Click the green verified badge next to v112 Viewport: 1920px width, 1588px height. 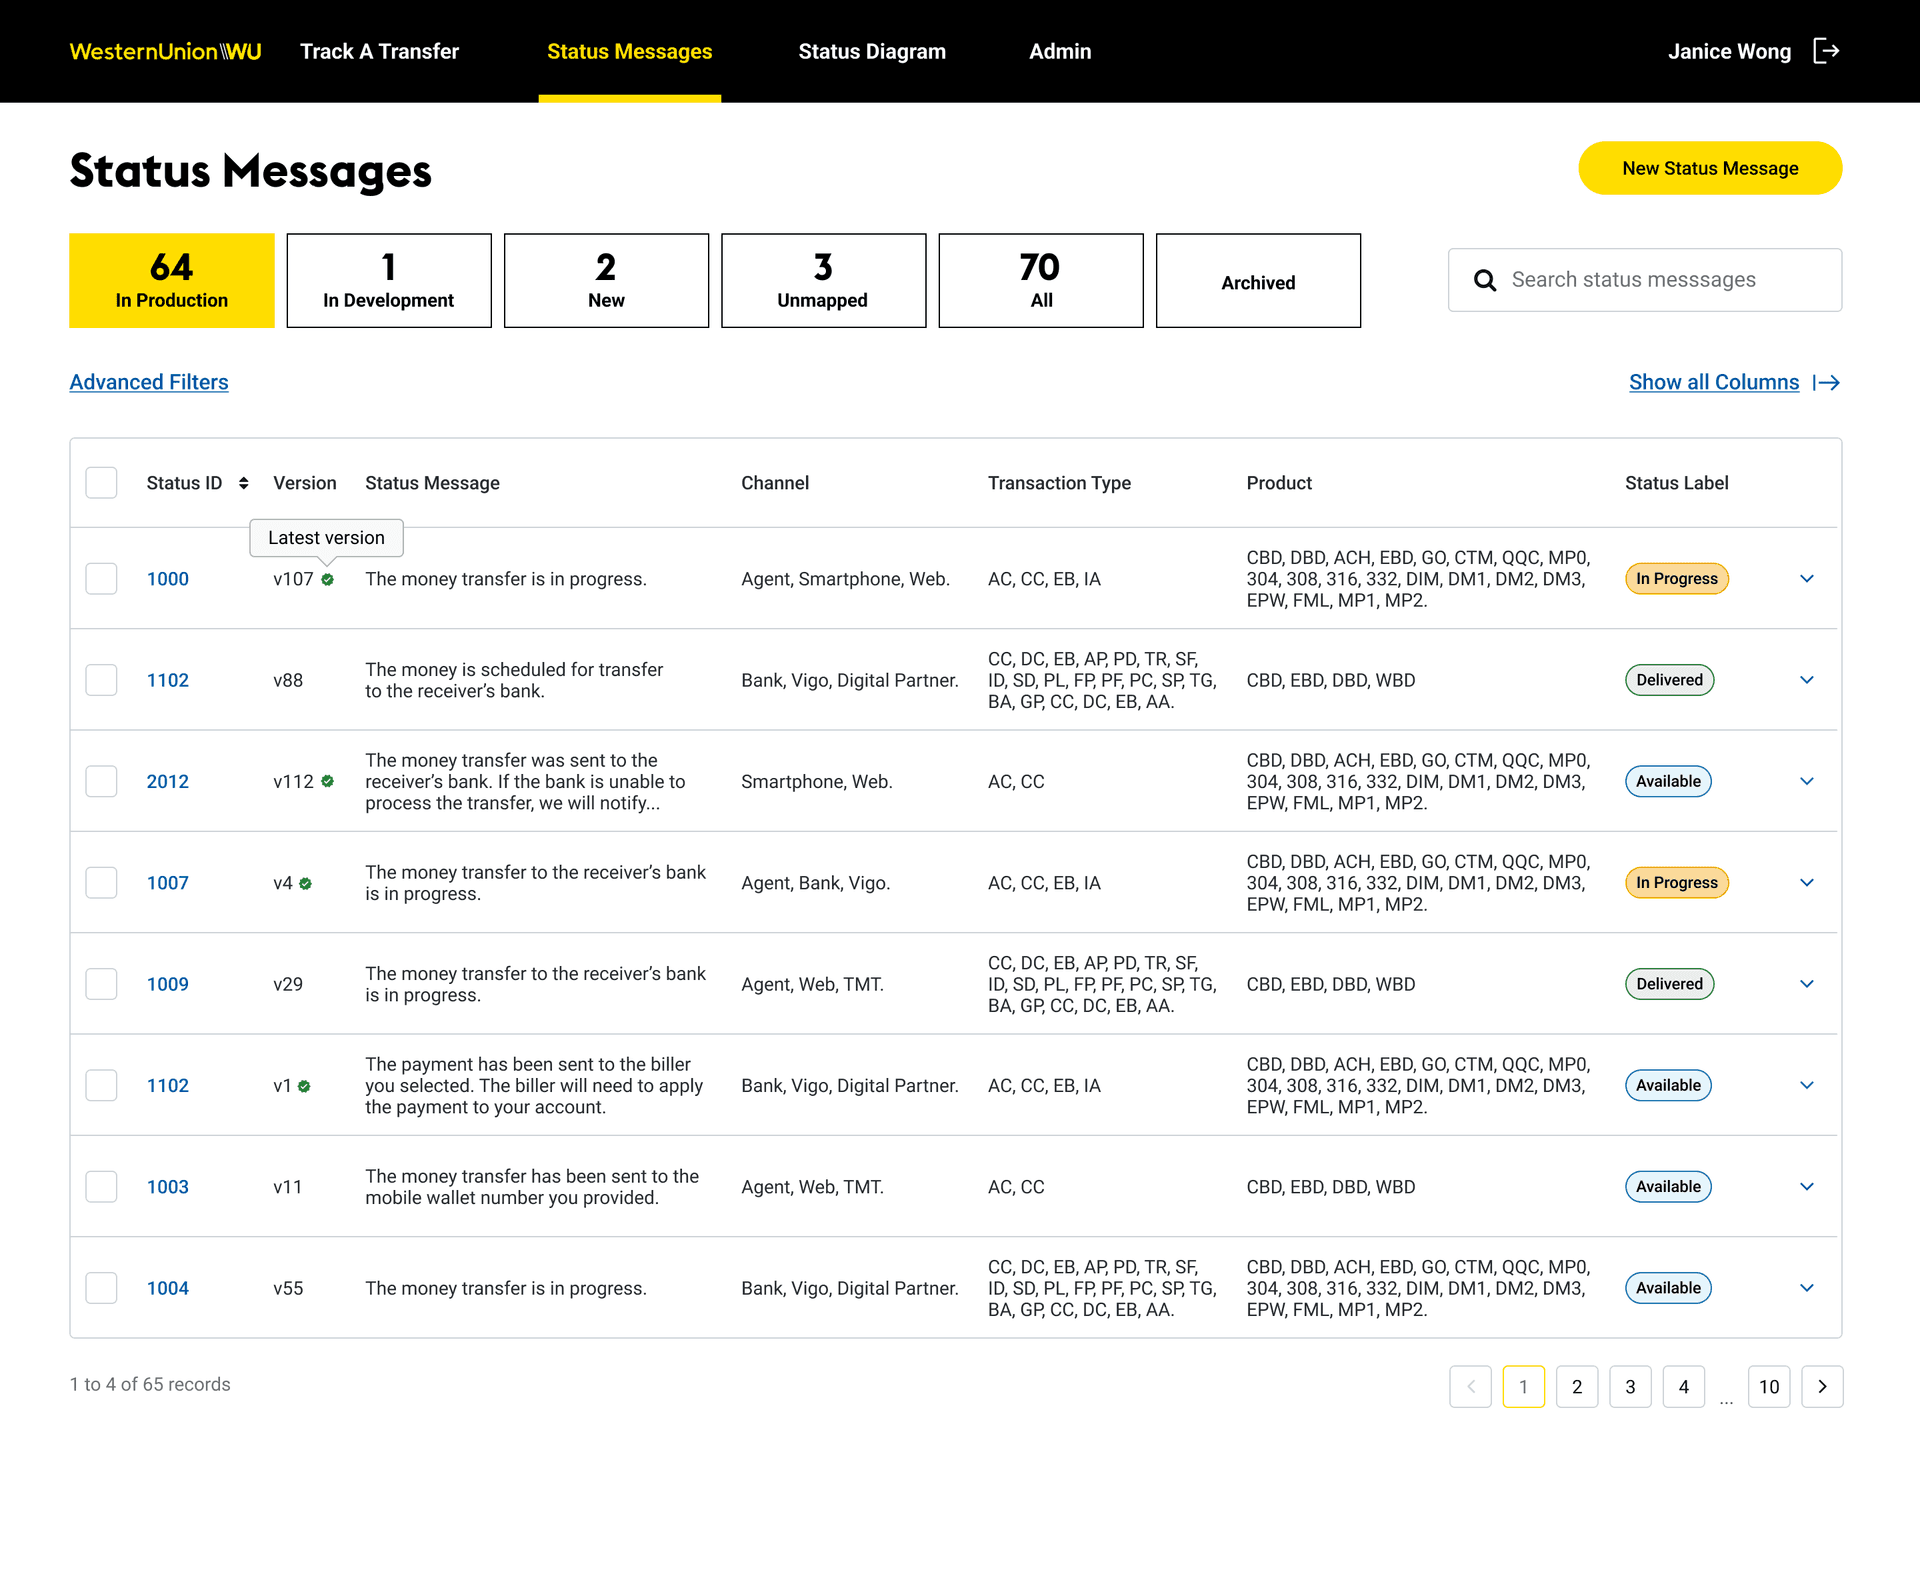click(327, 781)
